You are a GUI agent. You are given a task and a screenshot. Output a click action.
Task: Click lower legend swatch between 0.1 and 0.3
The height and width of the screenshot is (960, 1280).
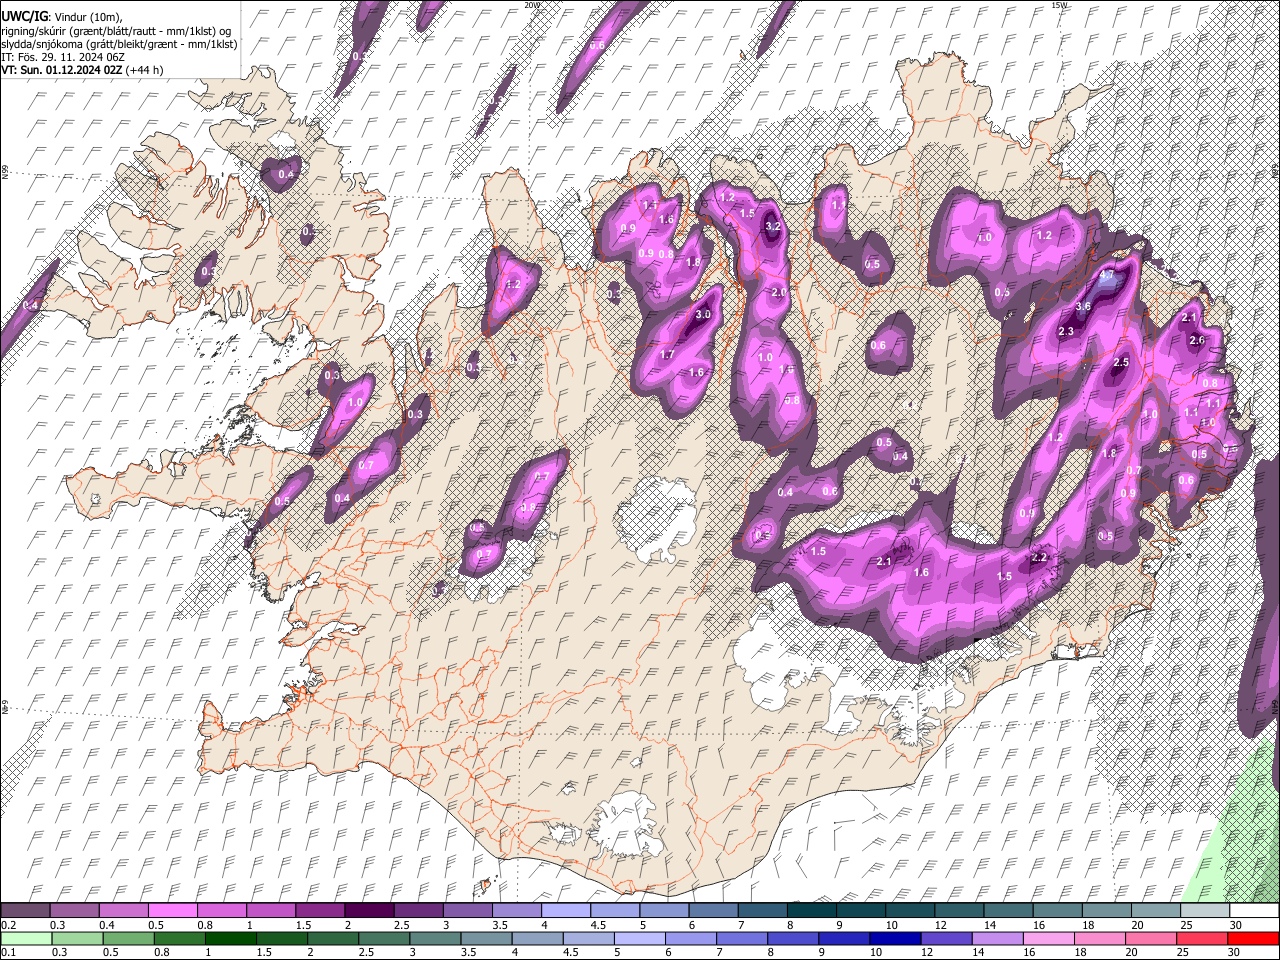click(x=26, y=938)
